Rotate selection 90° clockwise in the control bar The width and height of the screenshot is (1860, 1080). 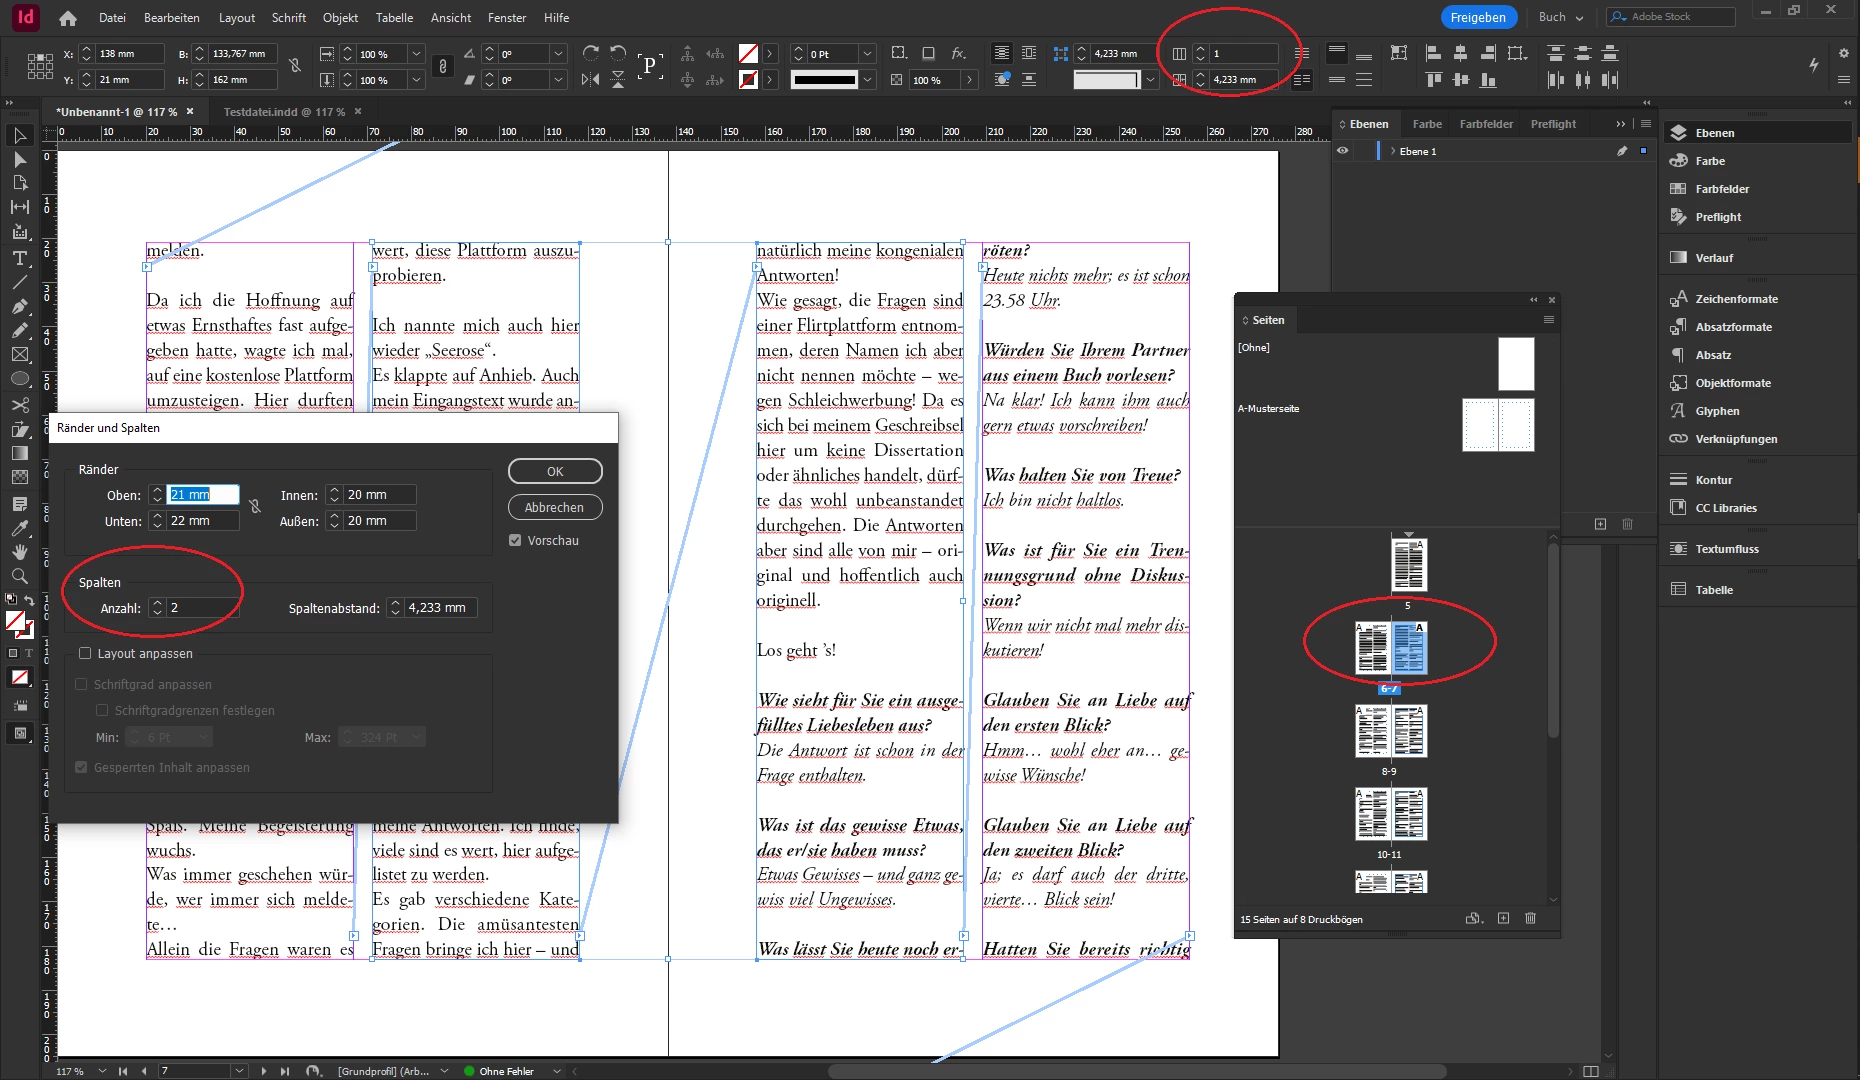[x=591, y=53]
